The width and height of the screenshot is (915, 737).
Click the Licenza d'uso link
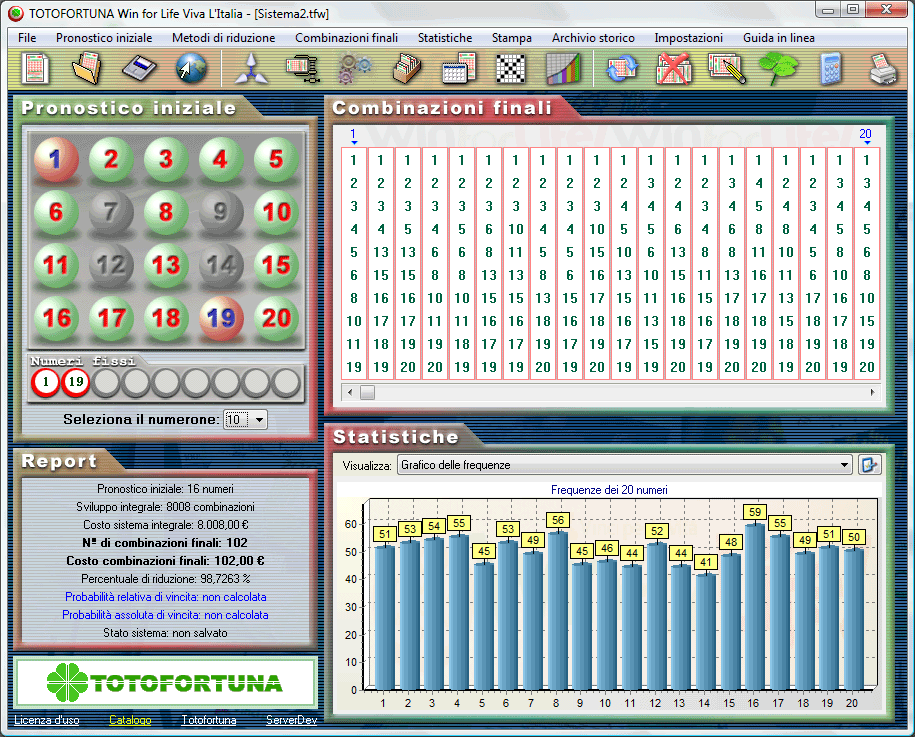point(47,720)
